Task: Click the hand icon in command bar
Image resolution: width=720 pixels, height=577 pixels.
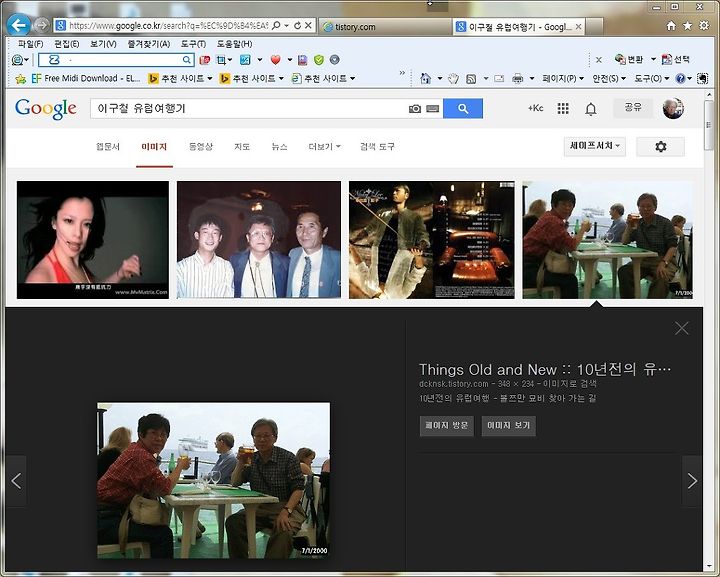Action: (453, 78)
